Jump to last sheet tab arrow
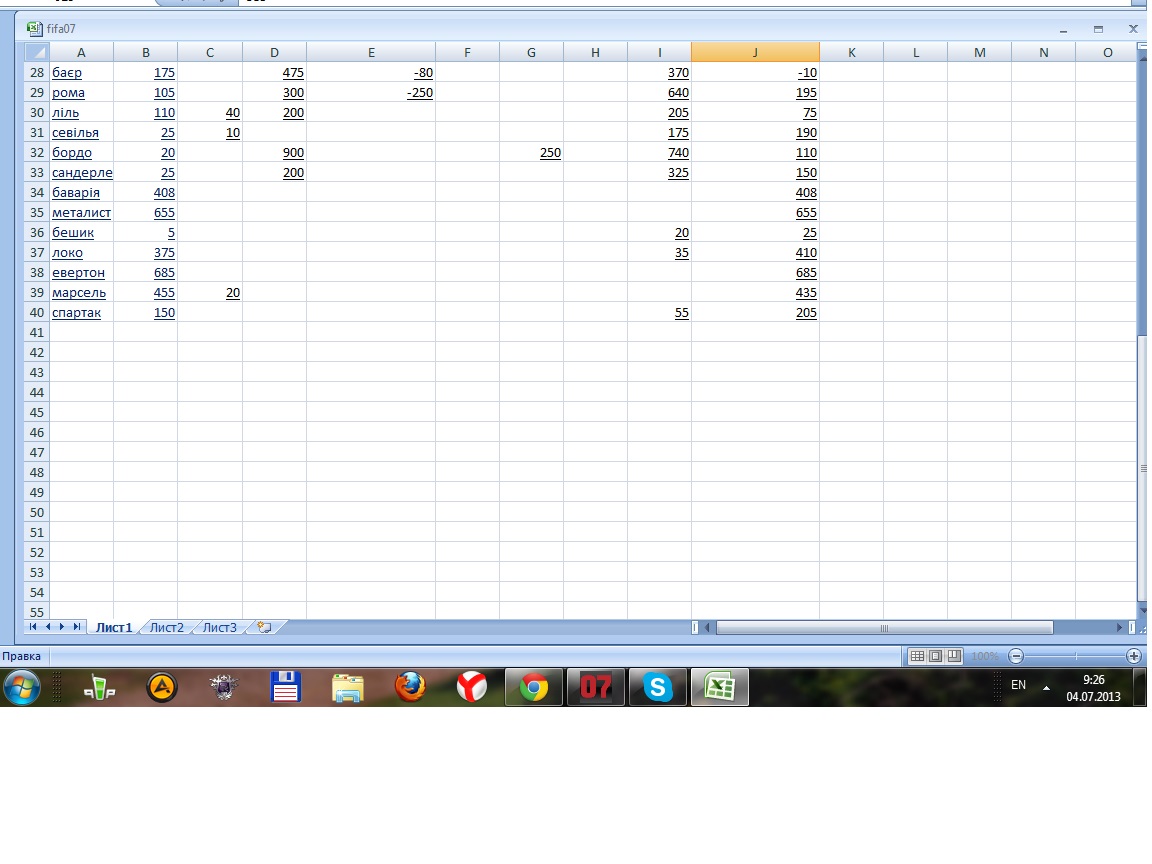This screenshot has height=864, width=1152. [76, 627]
